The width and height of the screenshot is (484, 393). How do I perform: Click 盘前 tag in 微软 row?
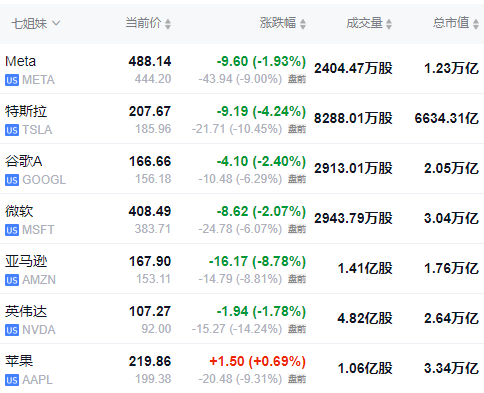pos(297,229)
